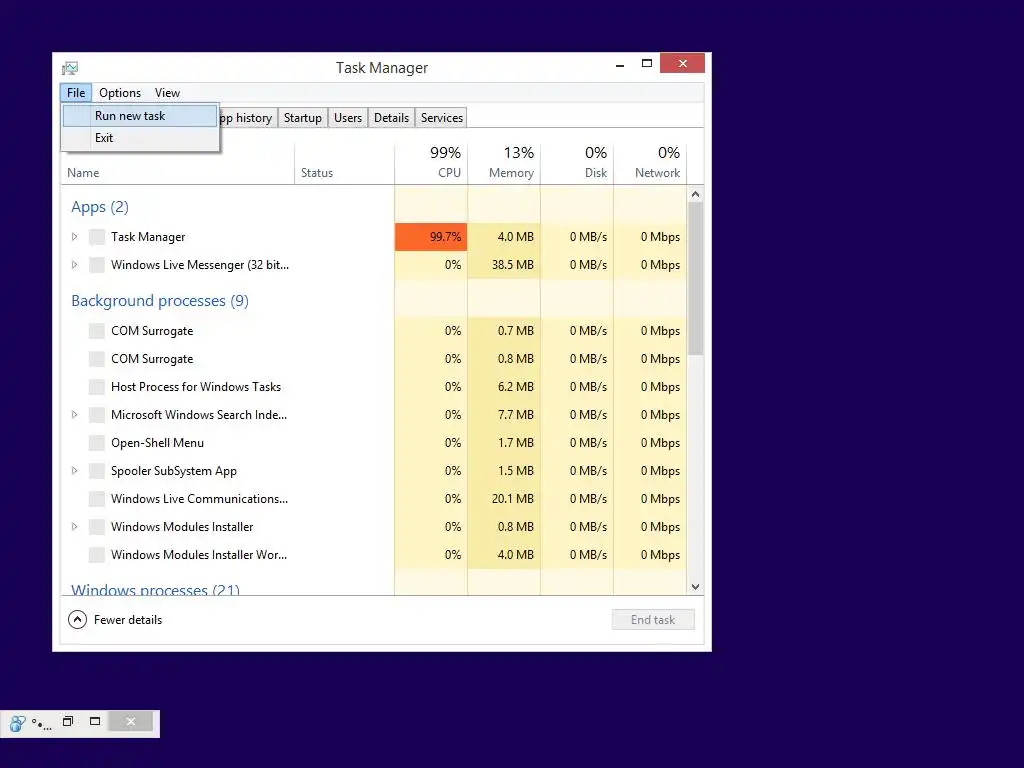
Task: Select the Windows processes (21) heading
Action: pyautogui.click(x=155, y=590)
